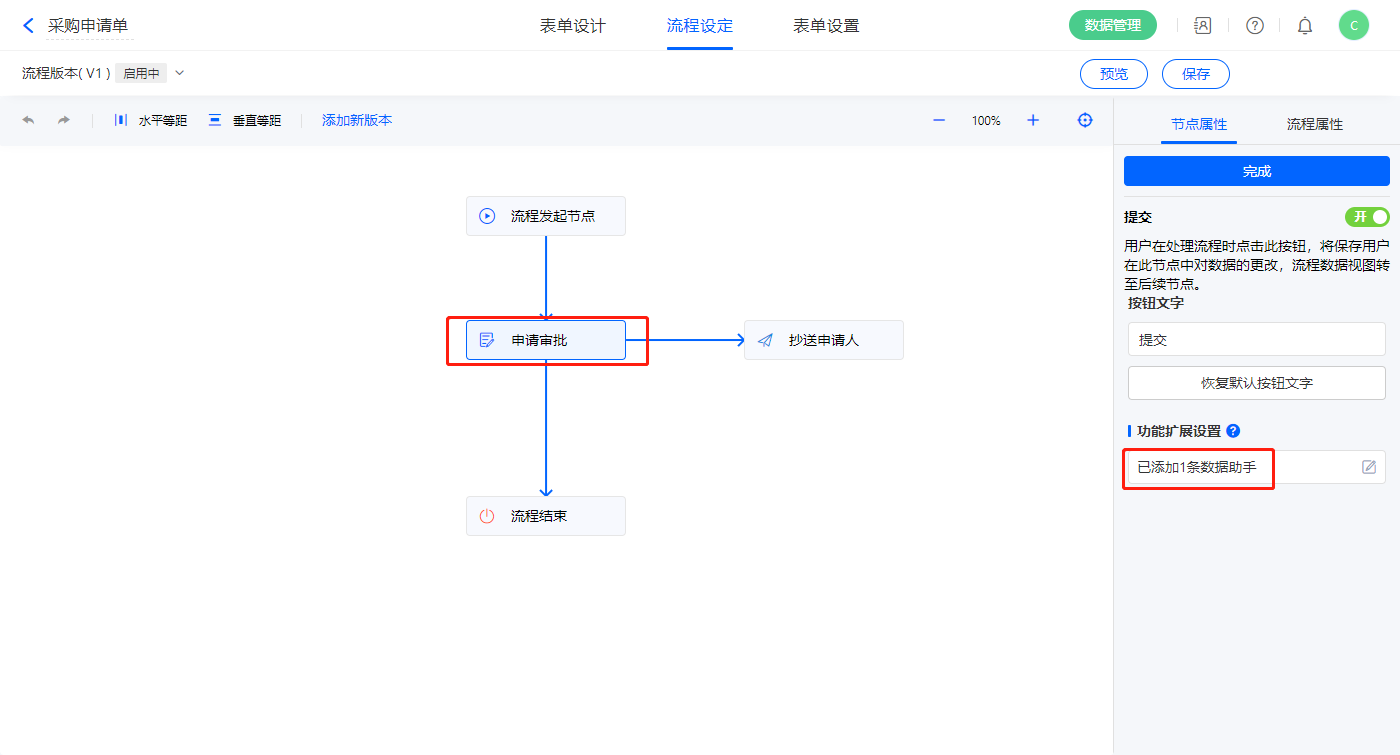
Task: Click the blue 完成 button
Action: tap(1256, 171)
